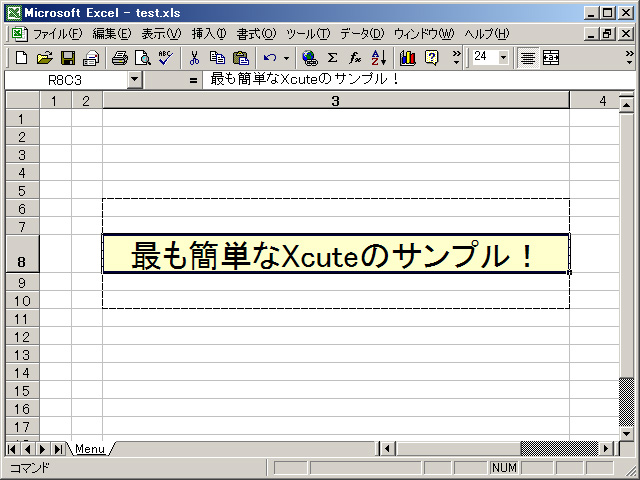
Task: Select row header 1
Action: pos(22,118)
